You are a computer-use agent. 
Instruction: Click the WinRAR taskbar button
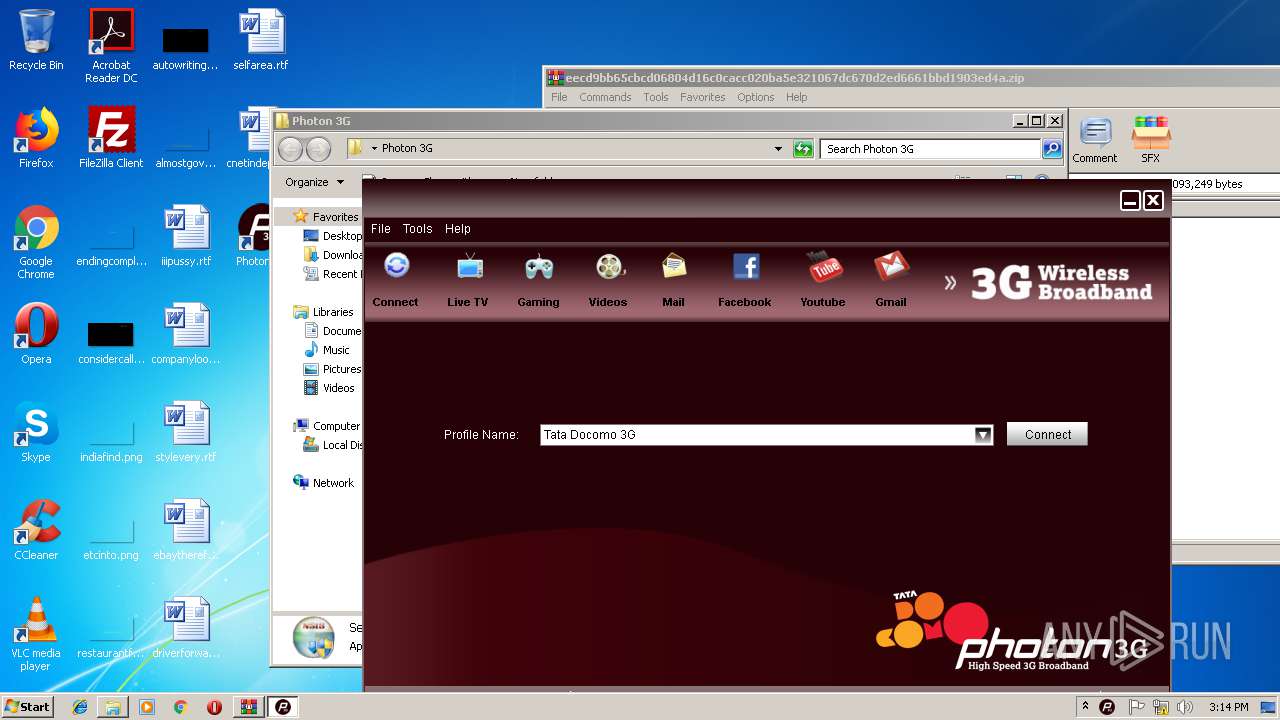248,707
